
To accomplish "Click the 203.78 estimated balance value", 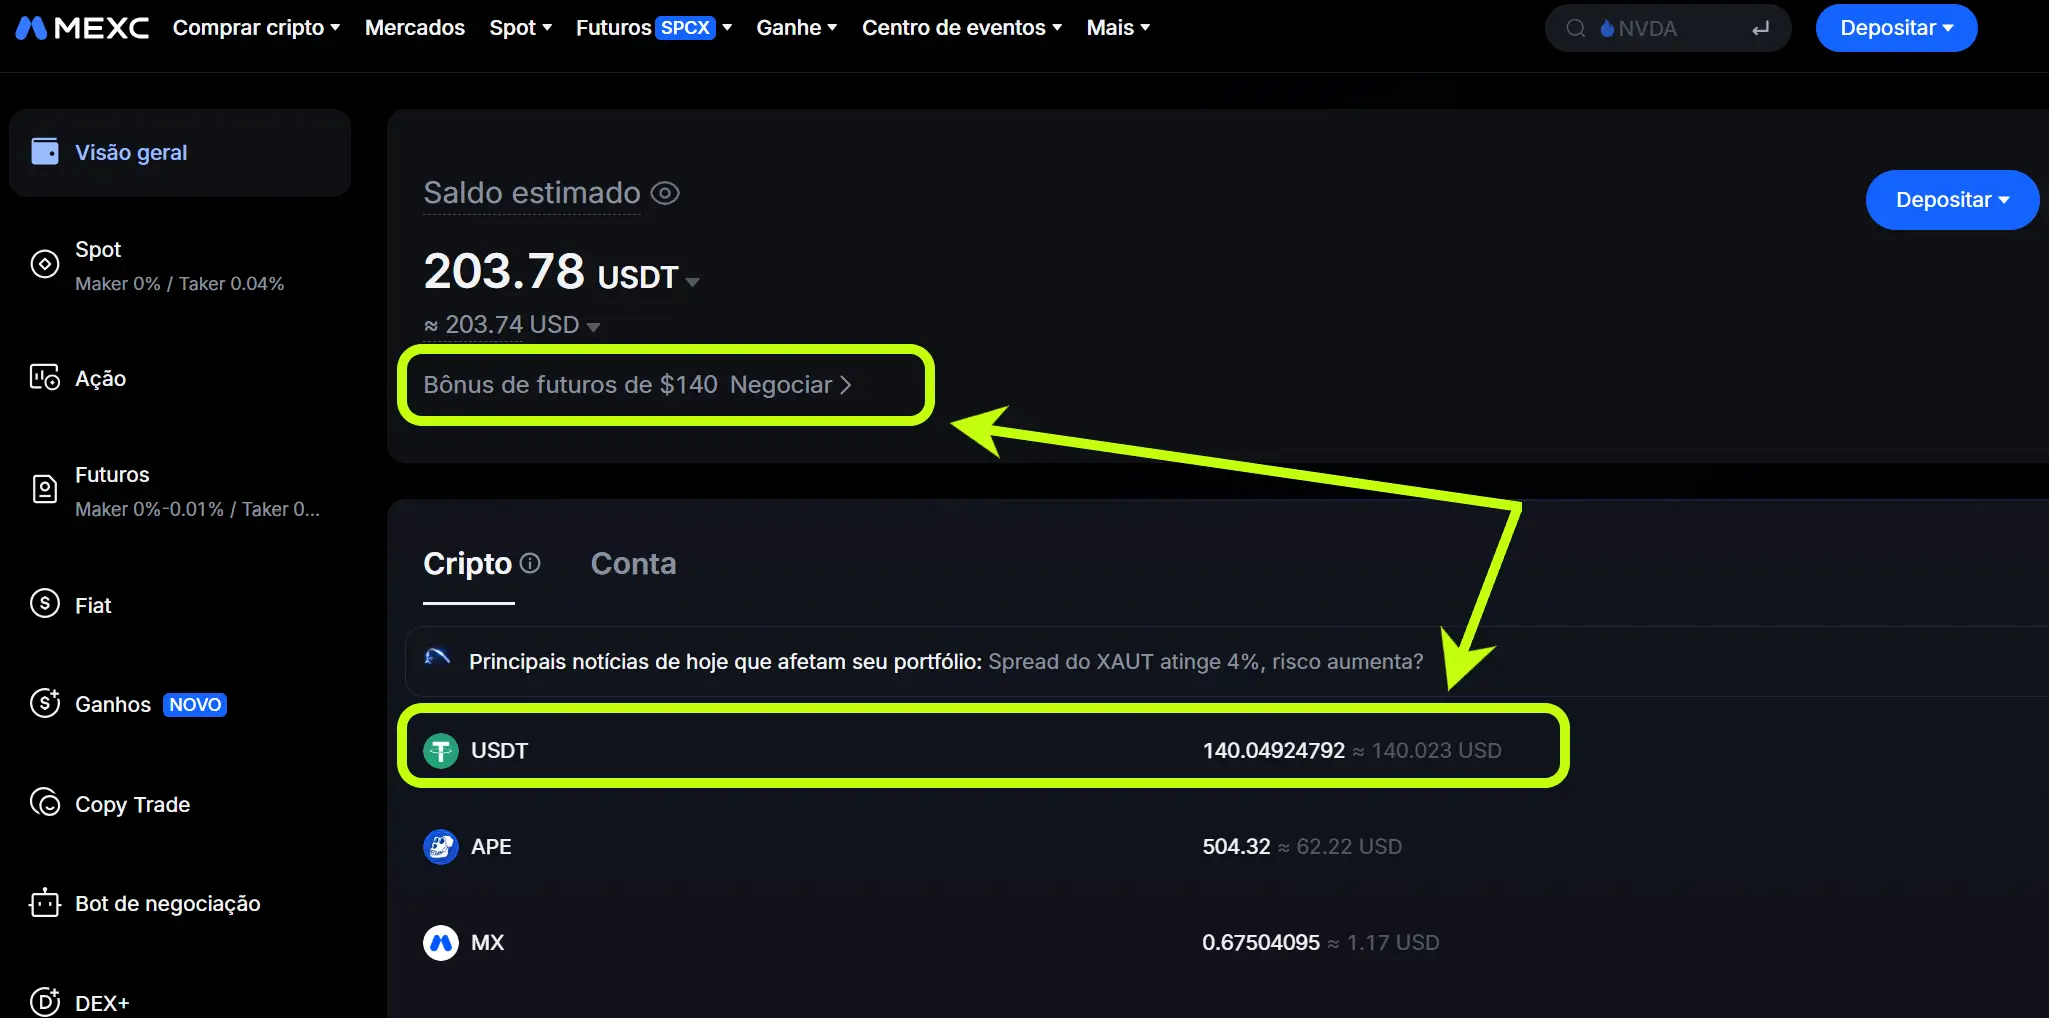I will coord(504,271).
